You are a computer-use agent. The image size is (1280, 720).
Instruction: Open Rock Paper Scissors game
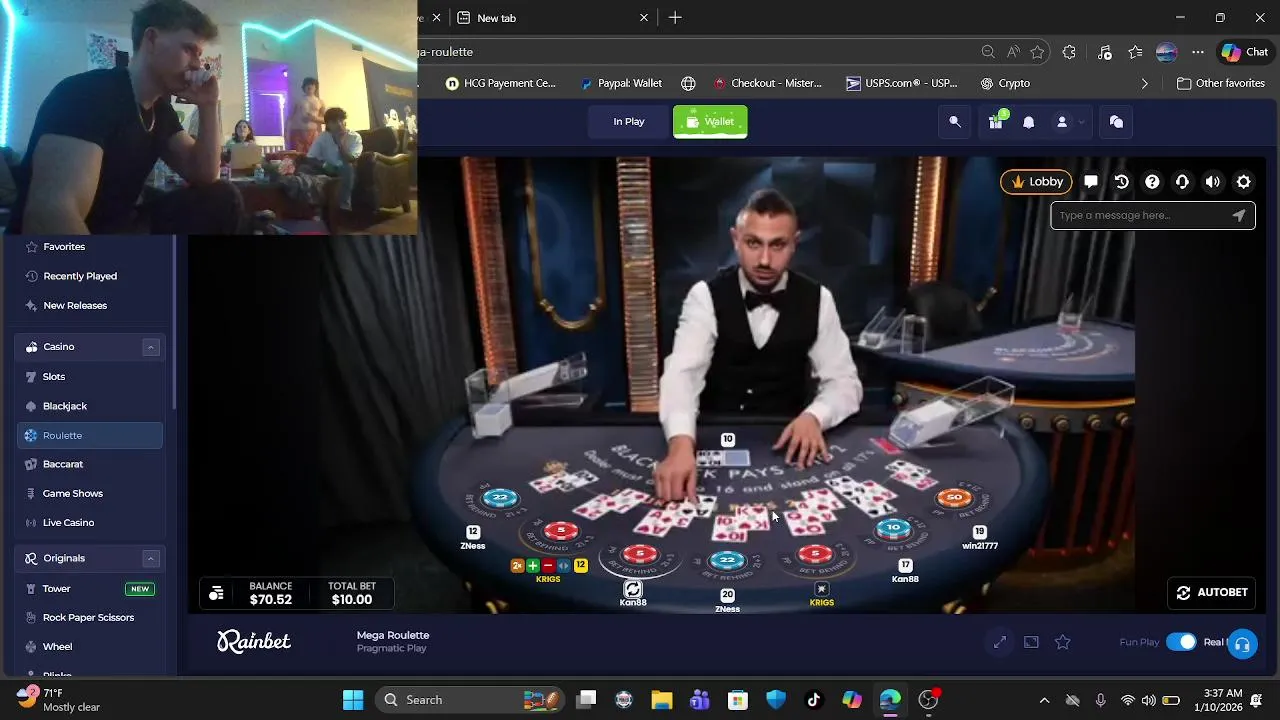coord(88,618)
